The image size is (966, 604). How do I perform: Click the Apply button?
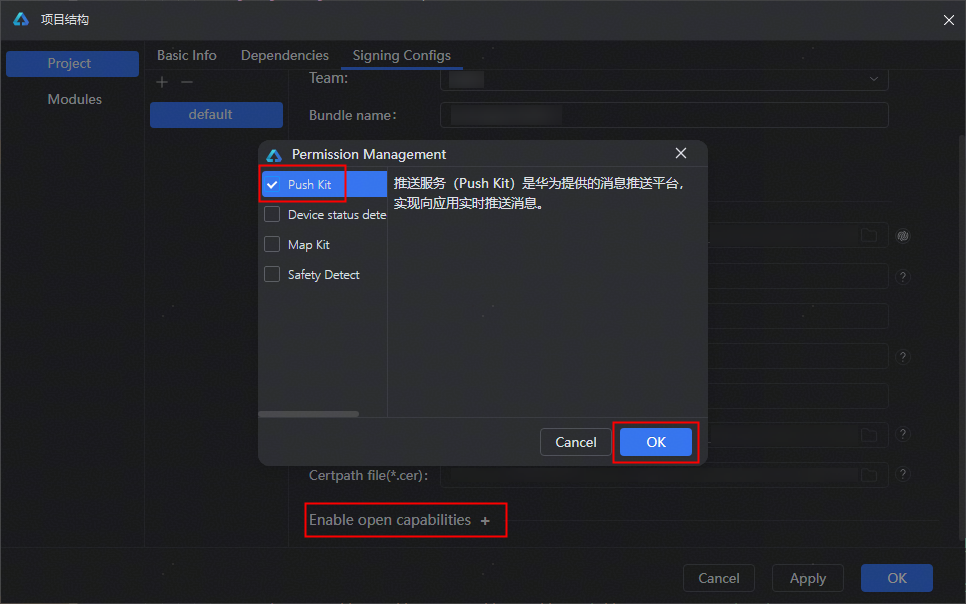[x=807, y=578]
